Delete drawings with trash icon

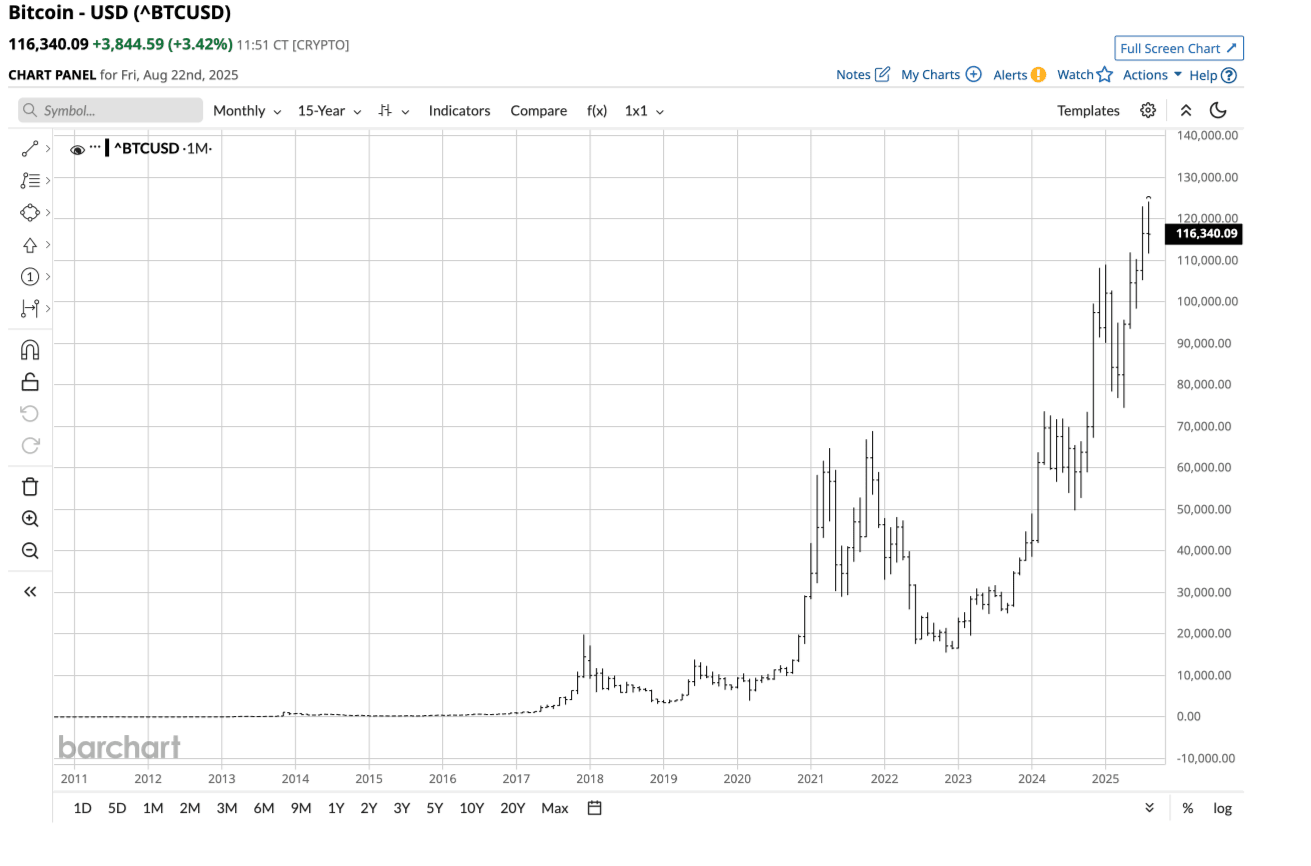coord(30,487)
